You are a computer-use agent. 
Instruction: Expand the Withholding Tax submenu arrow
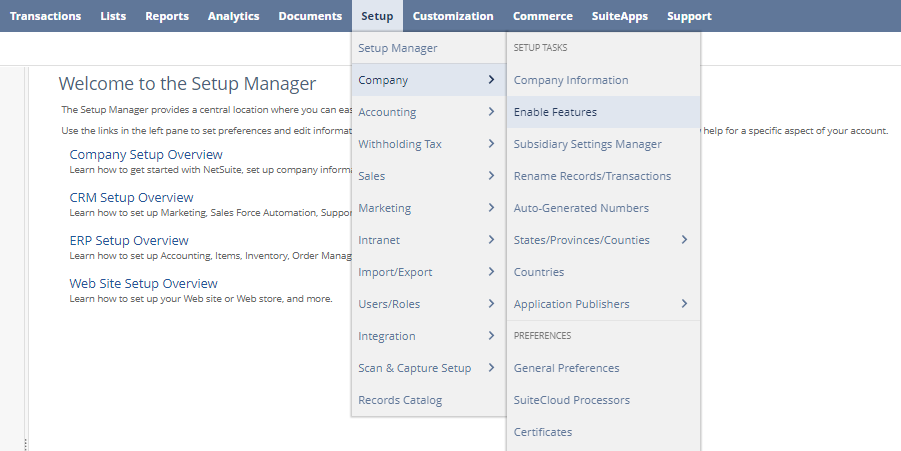coord(491,144)
